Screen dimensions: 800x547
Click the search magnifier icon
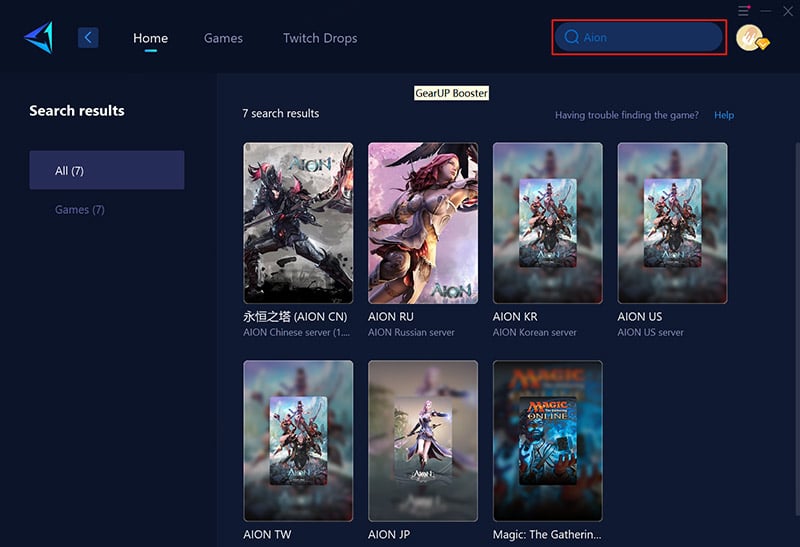[571, 37]
